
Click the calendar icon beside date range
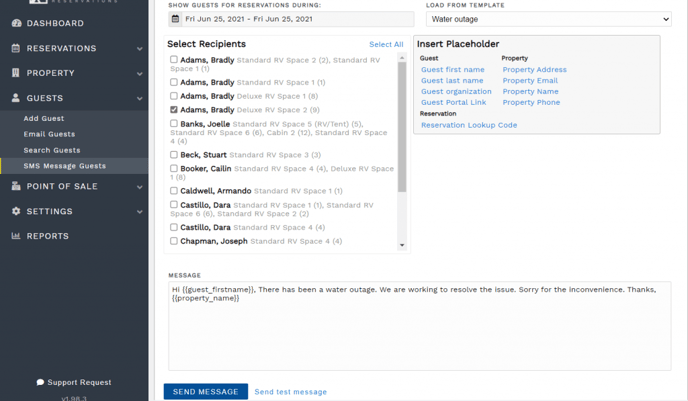pyautogui.click(x=175, y=19)
